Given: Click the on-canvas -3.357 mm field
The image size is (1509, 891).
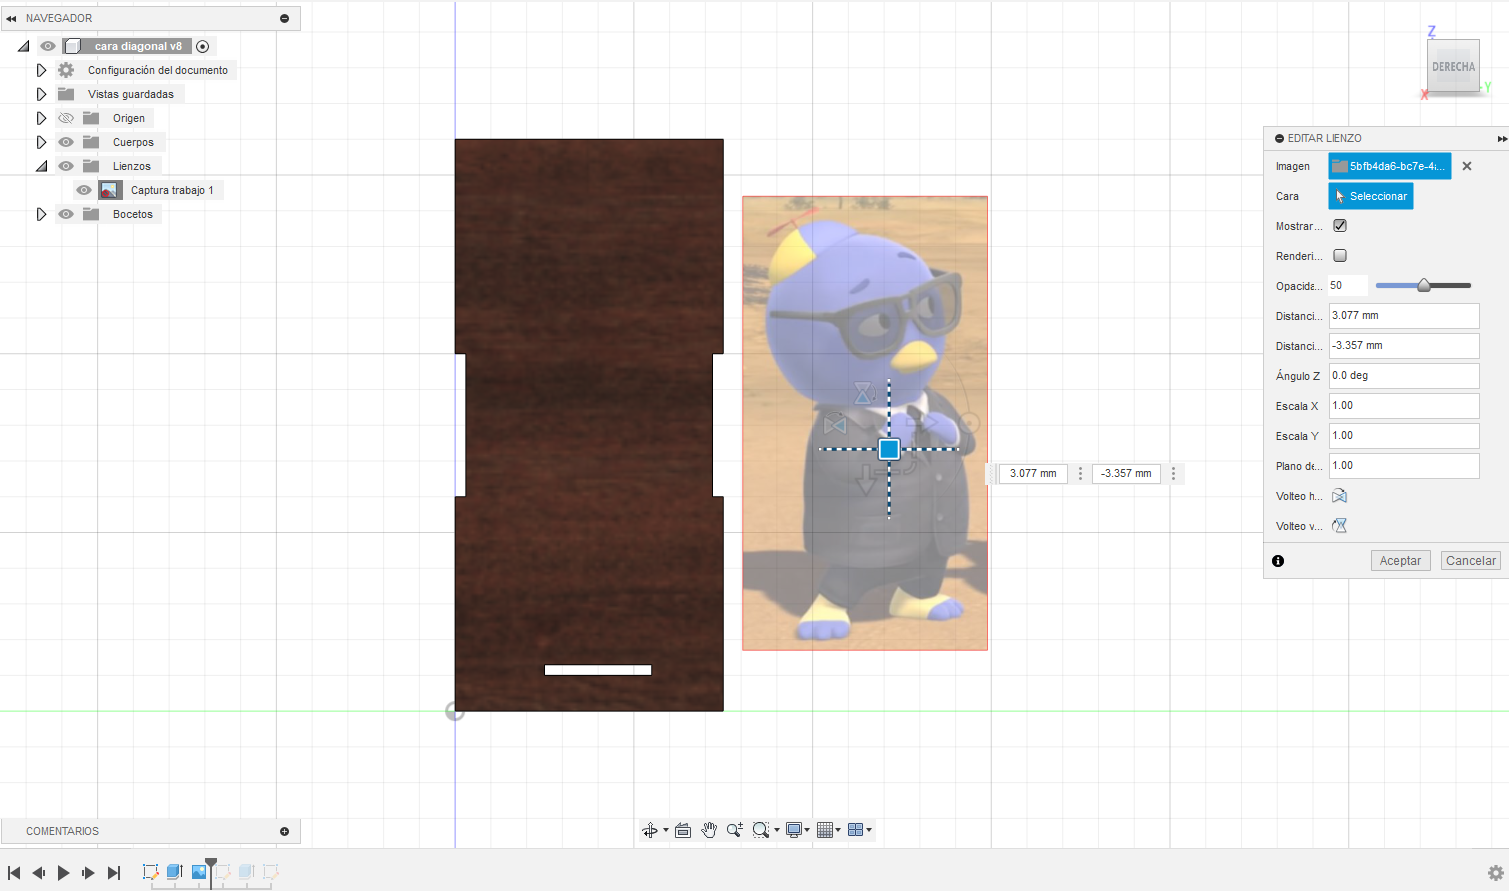Looking at the screenshot, I should pyautogui.click(x=1126, y=474).
